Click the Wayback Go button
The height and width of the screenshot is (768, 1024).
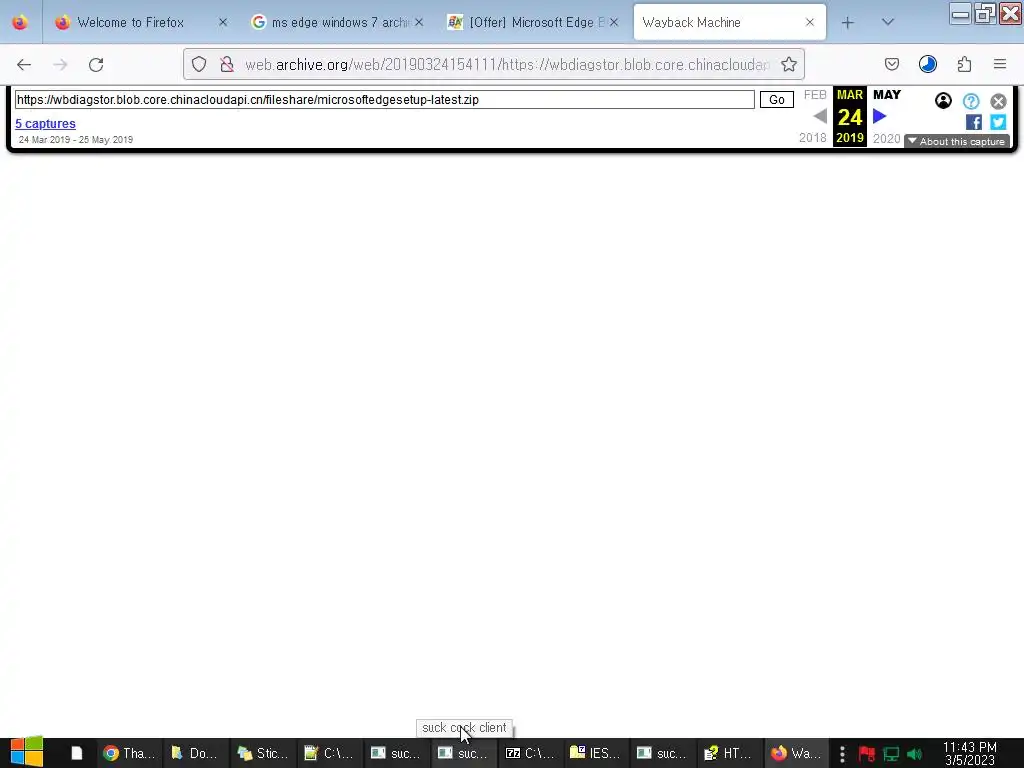(x=776, y=99)
